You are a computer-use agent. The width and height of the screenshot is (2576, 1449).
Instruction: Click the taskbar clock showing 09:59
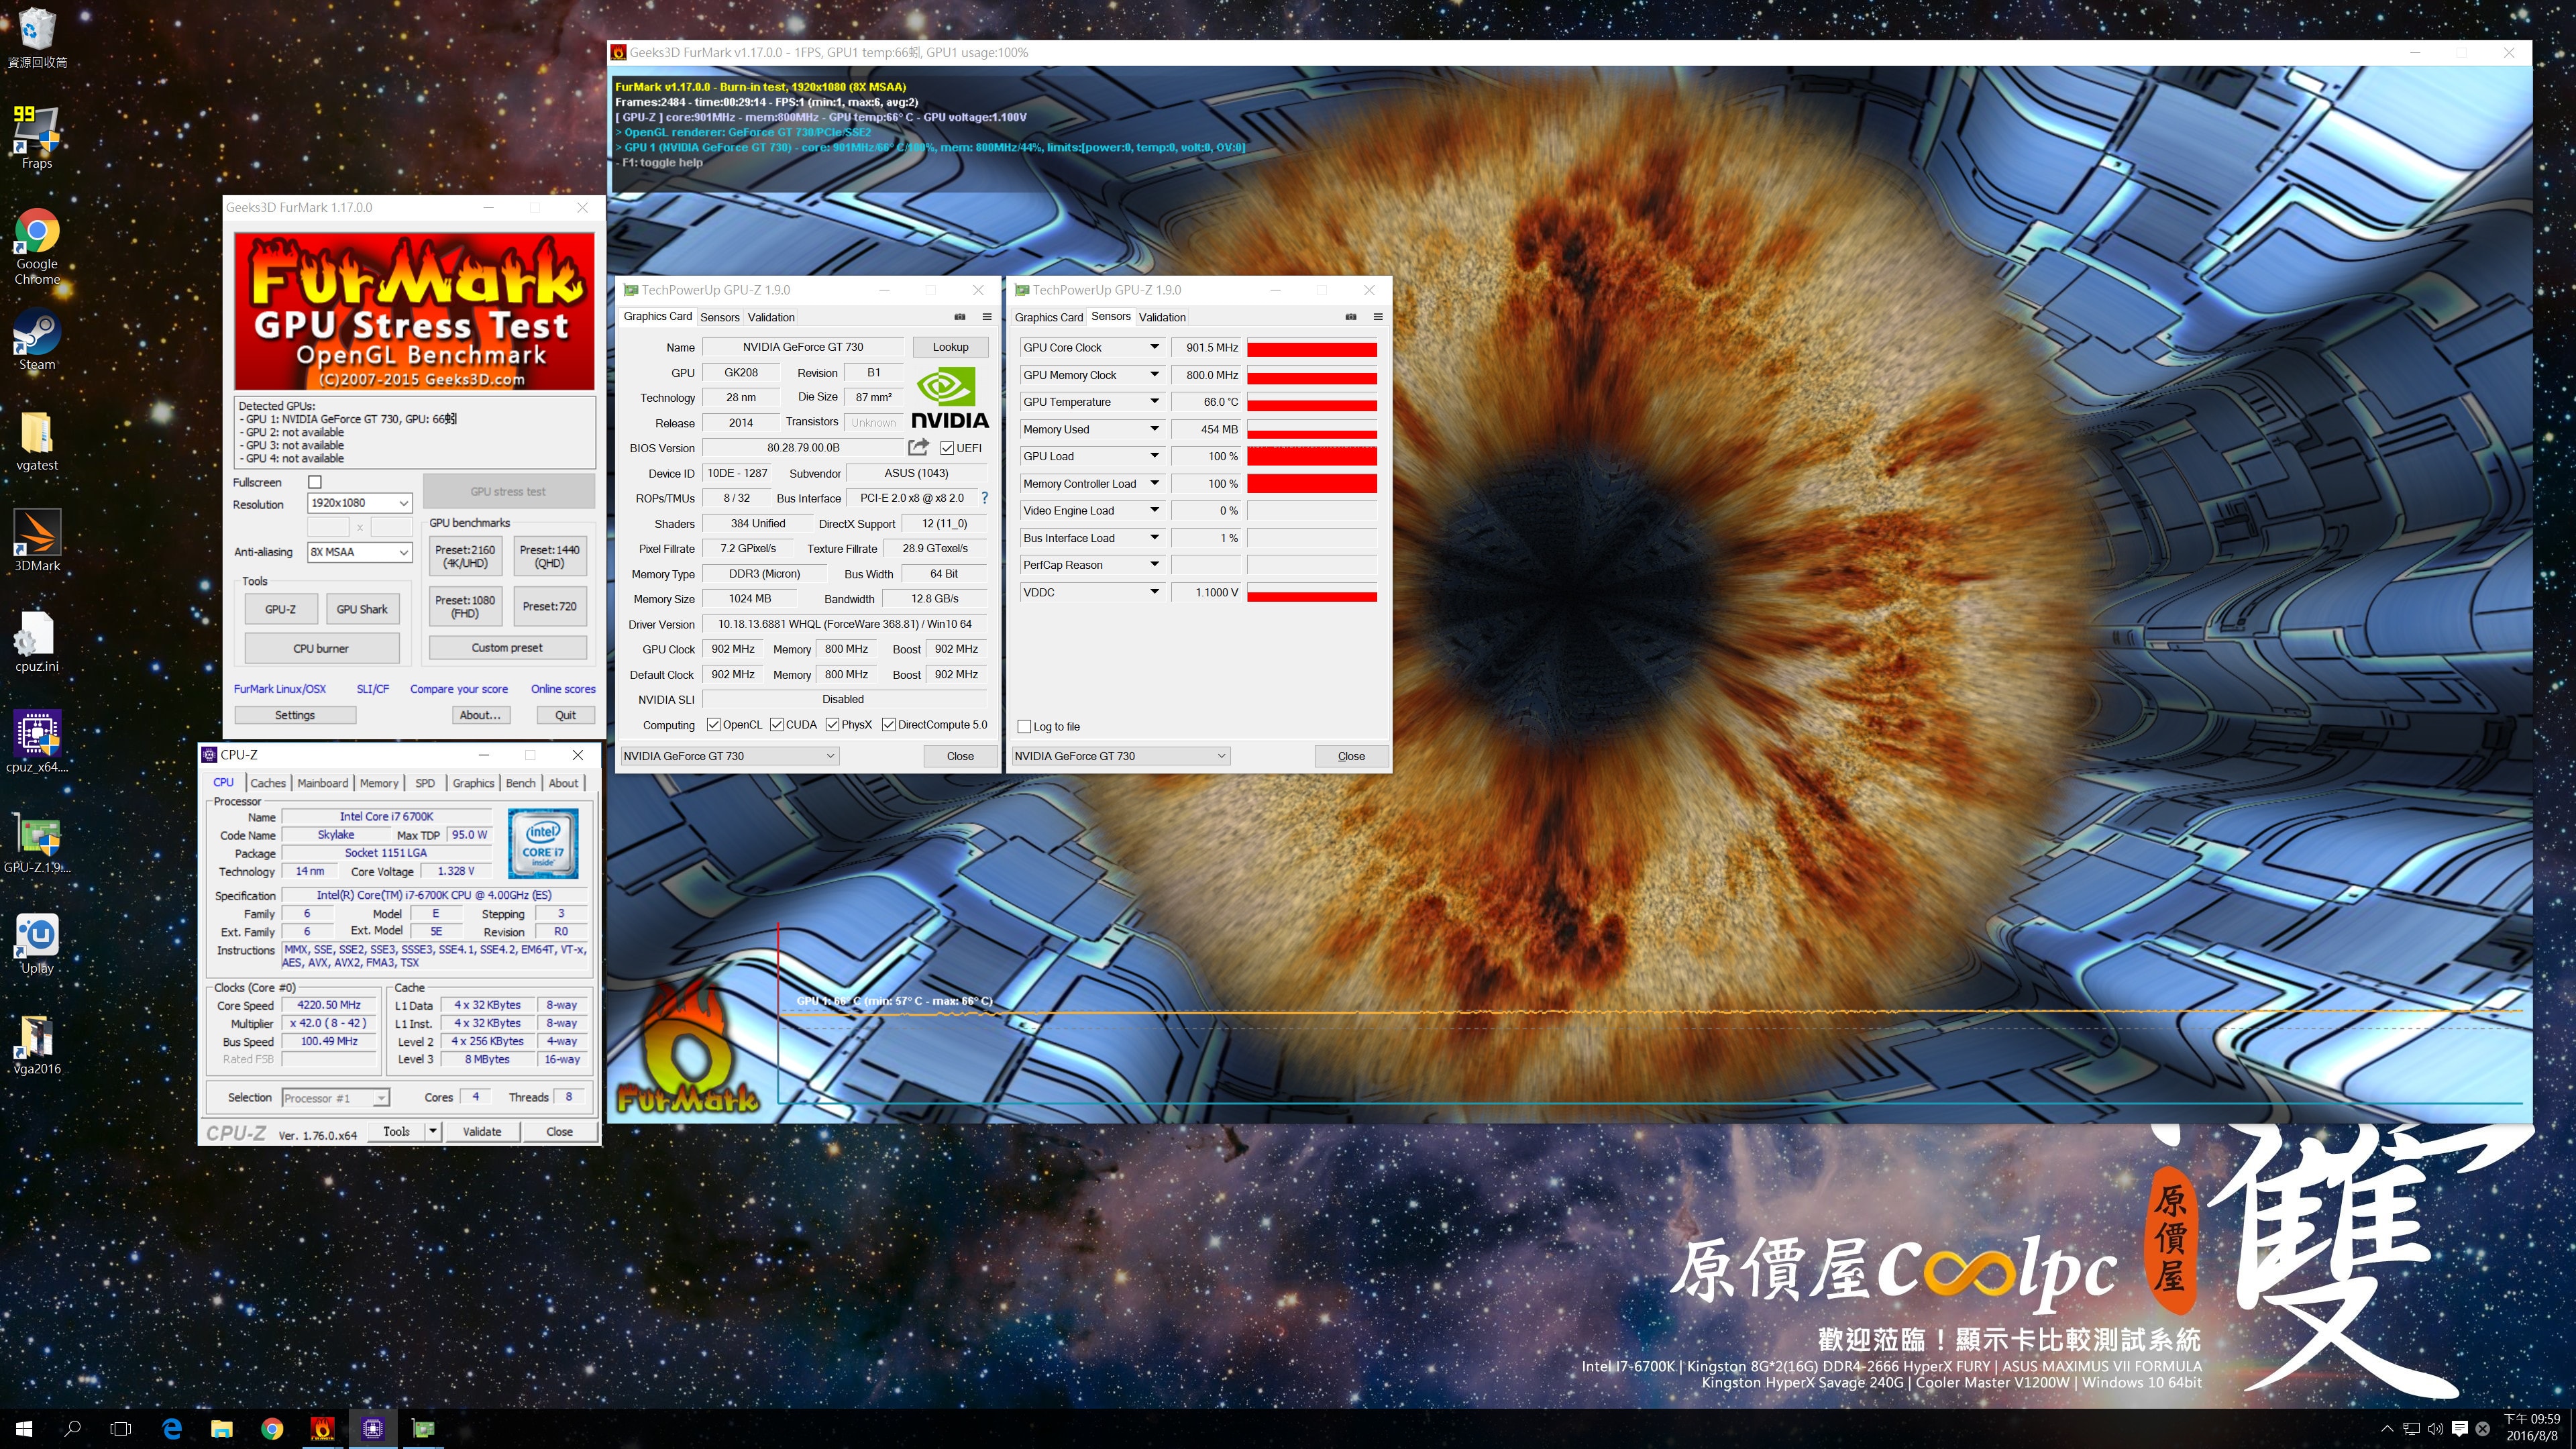pos(2531,1428)
